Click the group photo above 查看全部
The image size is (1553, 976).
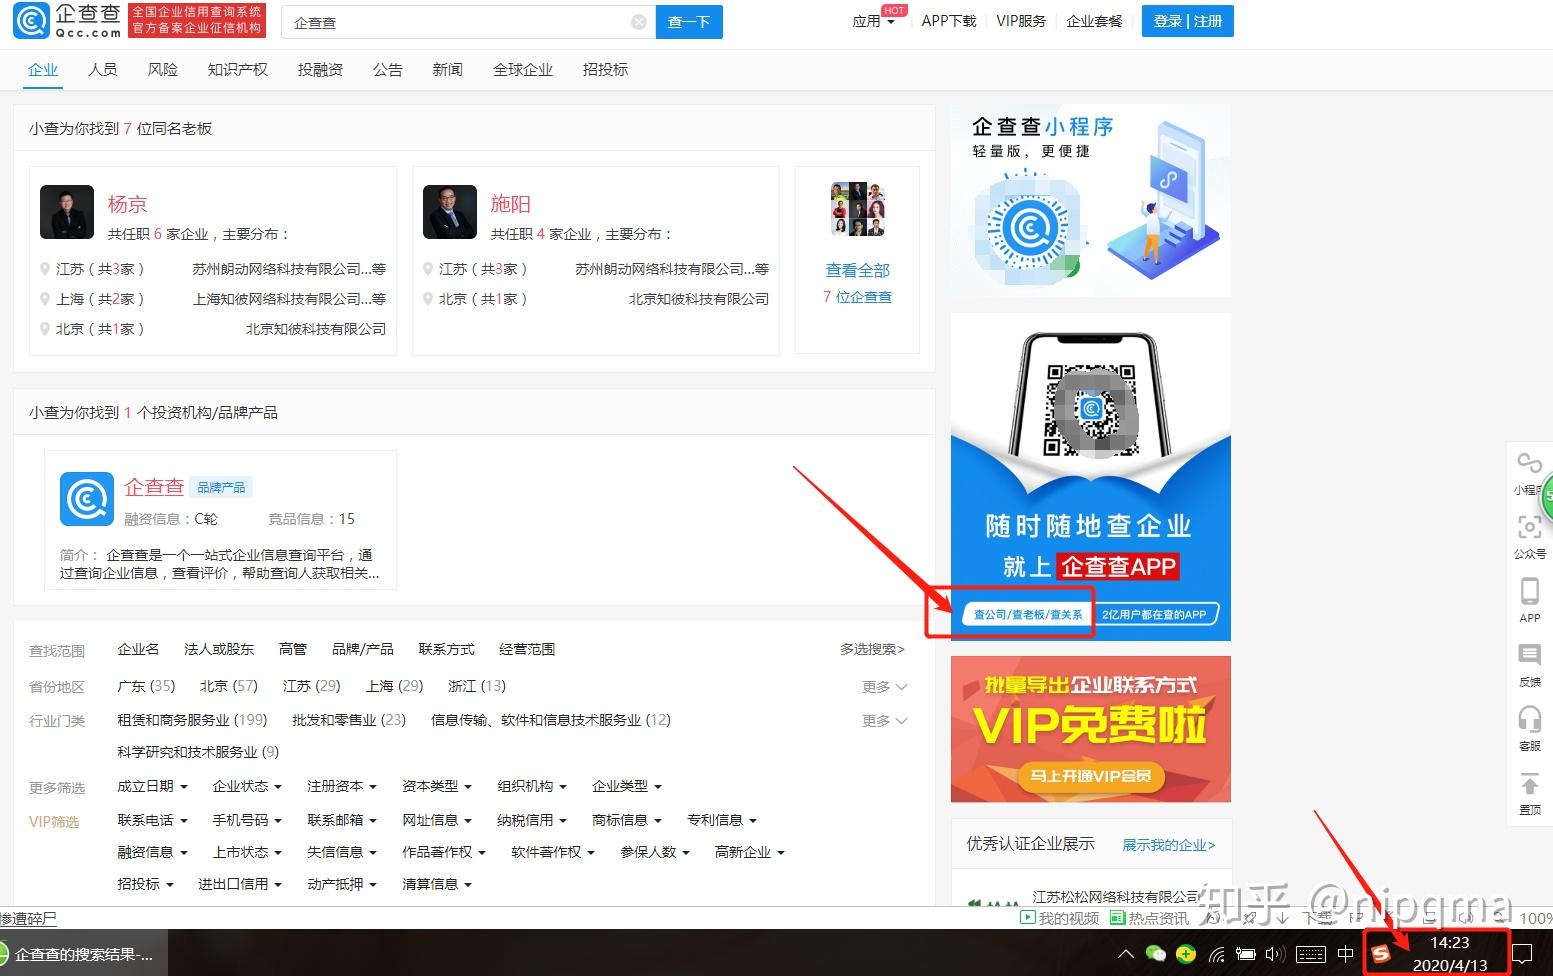pyautogui.click(x=858, y=209)
